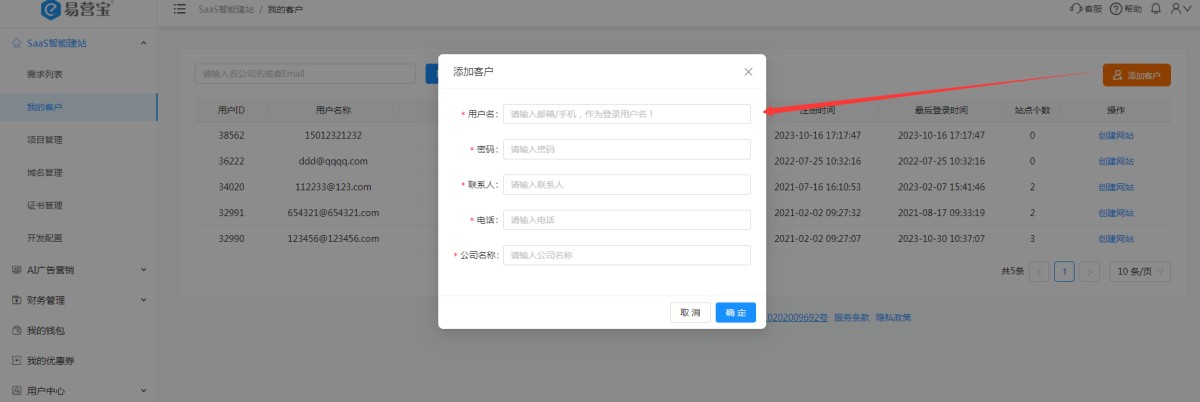The height and width of the screenshot is (402, 1200).
Task: Click the 用户名 input field
Action: 626,114
